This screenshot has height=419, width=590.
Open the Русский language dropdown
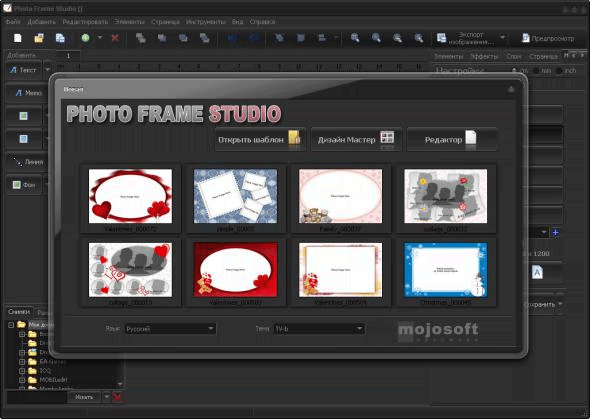click(170, 329)
